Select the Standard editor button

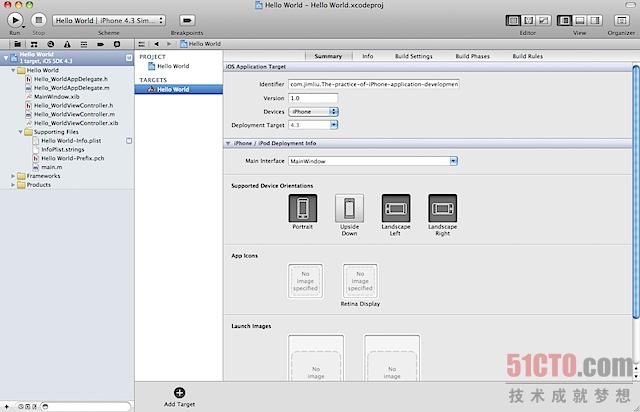[513, 20]
